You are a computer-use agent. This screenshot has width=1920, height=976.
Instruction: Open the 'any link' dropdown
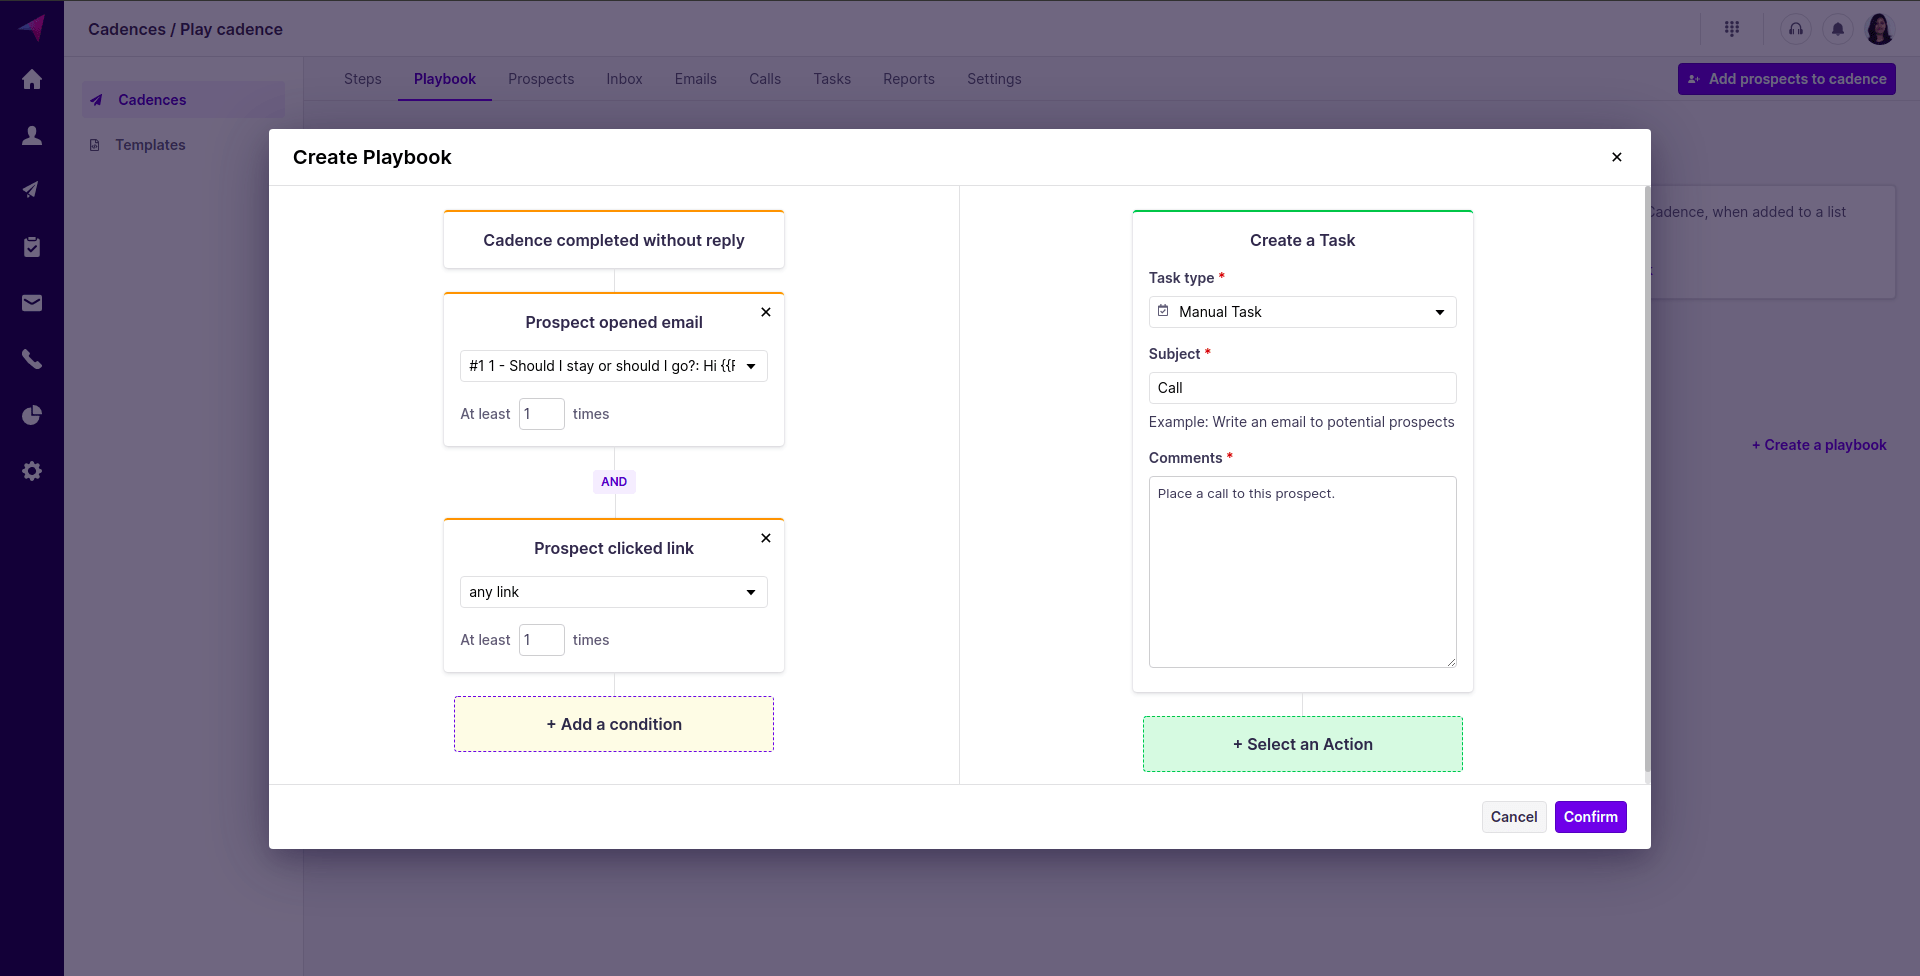pos(613,592)
